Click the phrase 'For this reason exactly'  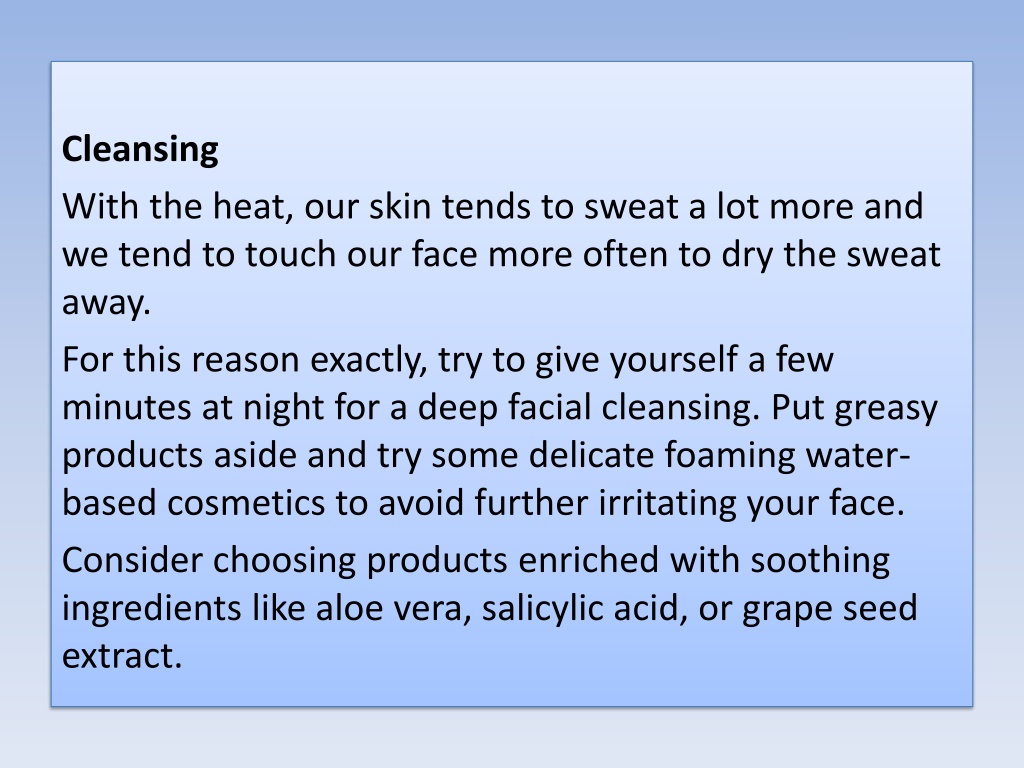coord(245,360)
